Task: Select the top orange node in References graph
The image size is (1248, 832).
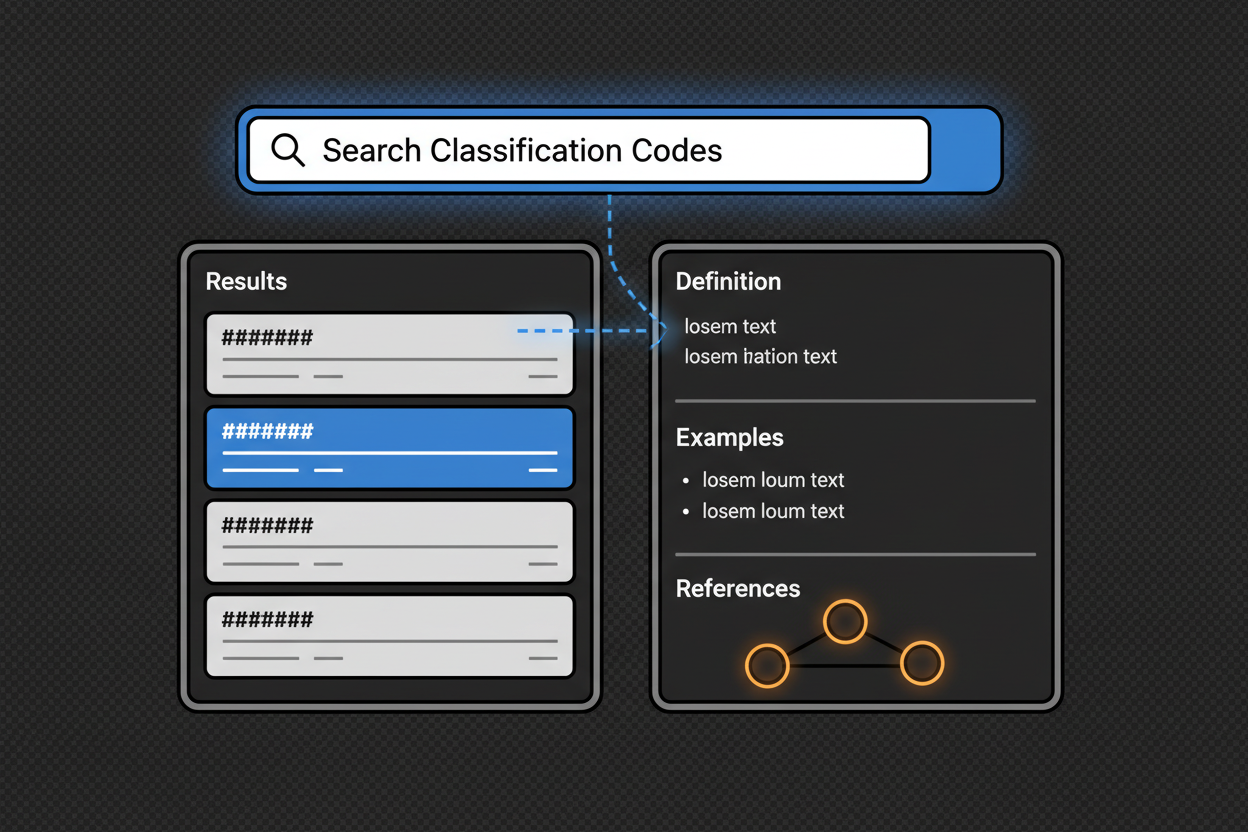Action: (845, 621)
